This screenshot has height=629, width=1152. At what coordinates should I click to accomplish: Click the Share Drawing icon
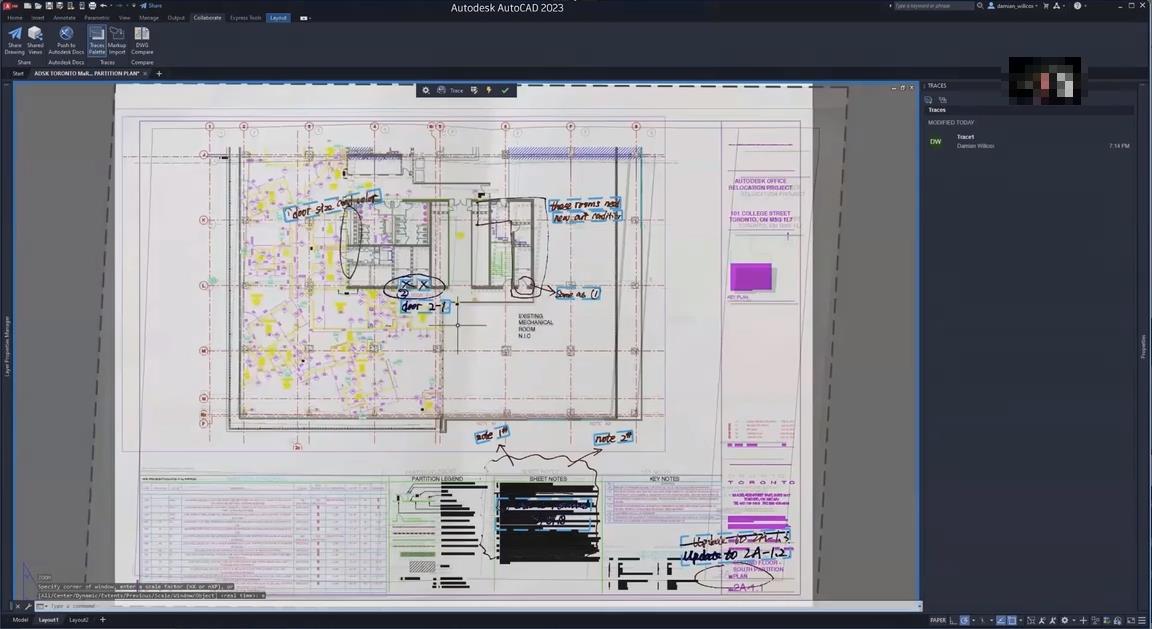(15, 40)
